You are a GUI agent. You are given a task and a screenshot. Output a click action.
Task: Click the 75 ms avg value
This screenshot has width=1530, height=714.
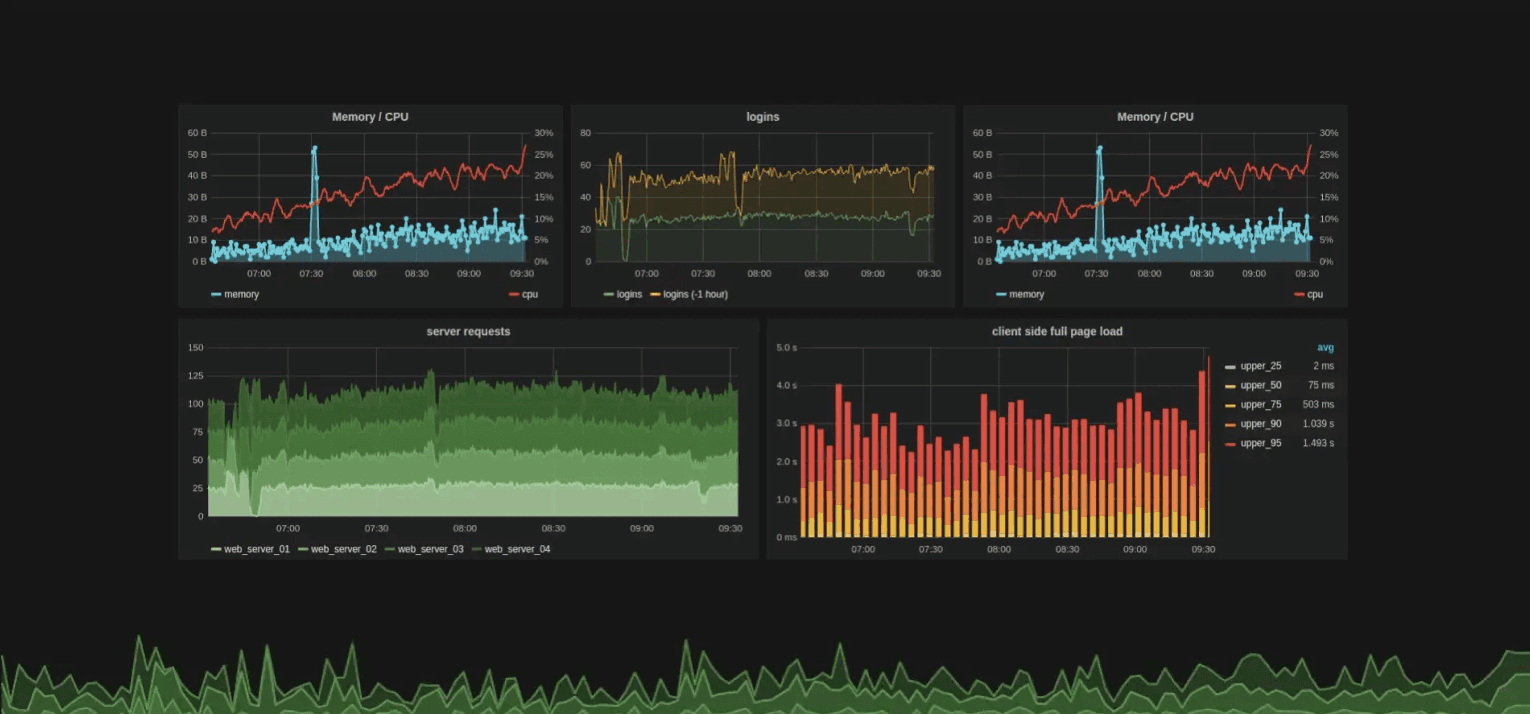point(1322,385)
